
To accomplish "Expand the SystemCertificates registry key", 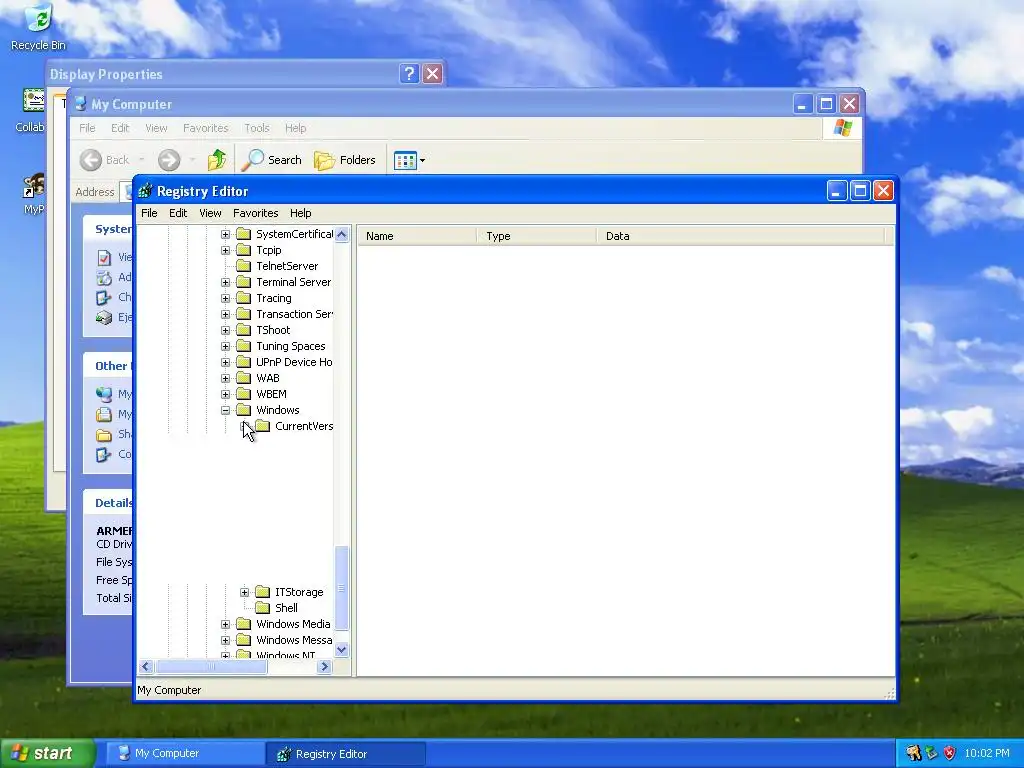I will coord(225,234).
